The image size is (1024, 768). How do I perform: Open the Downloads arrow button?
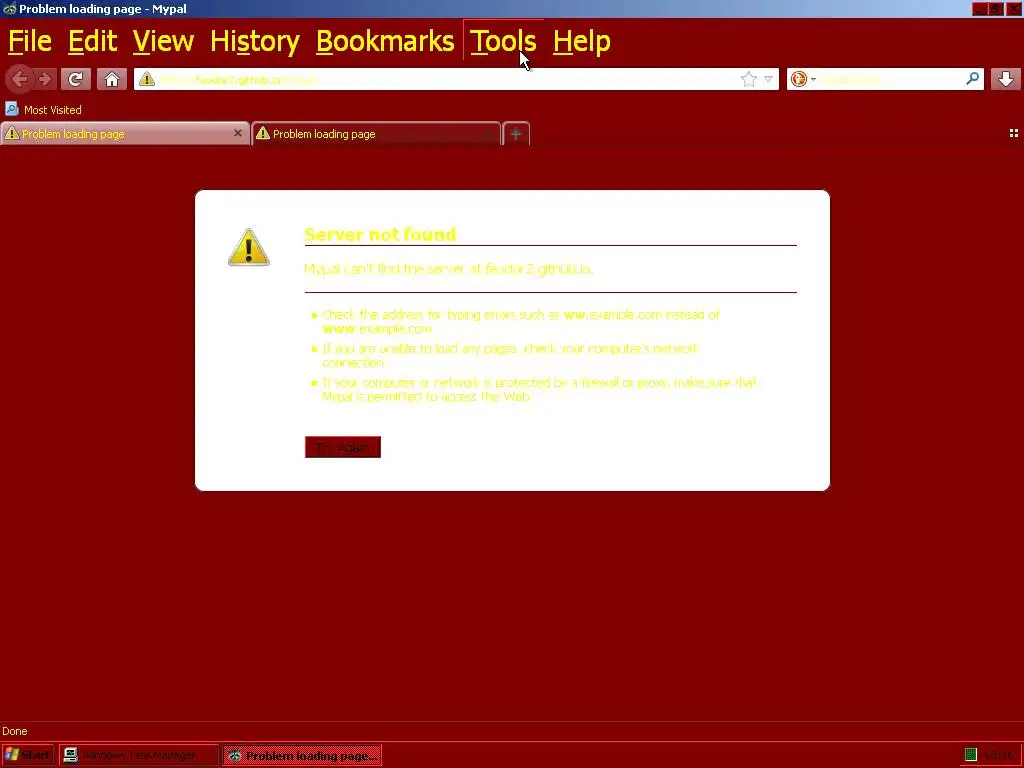click(1006, 79)
